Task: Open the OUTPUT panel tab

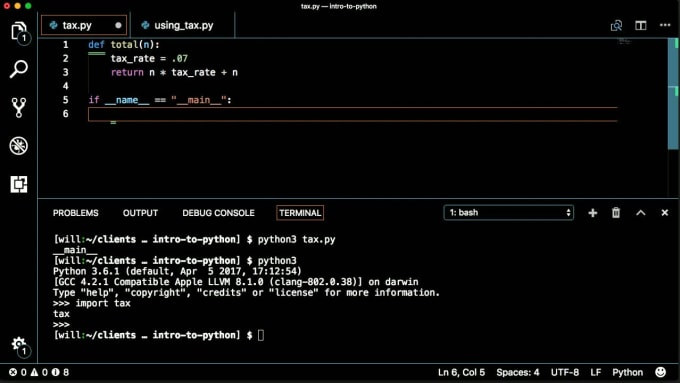Action: 140,213
